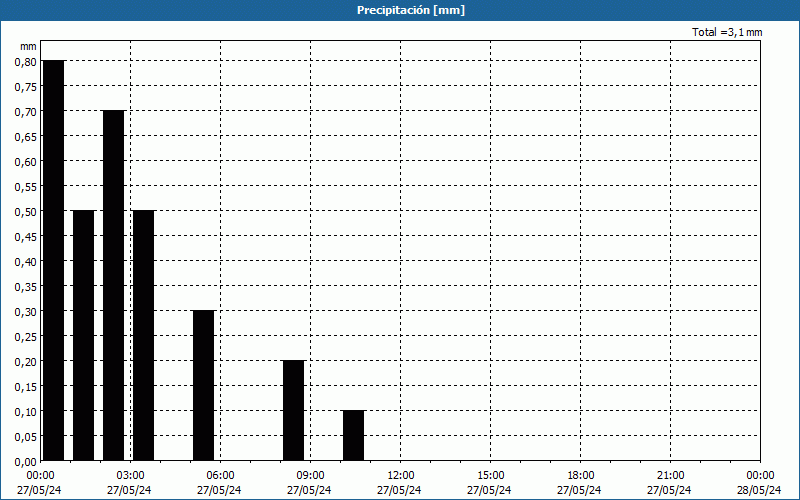Image resolution: width=800 pixels, height=500 pixels.
Task: Click the 0,55 y-axis label
Action: [26, 187]
